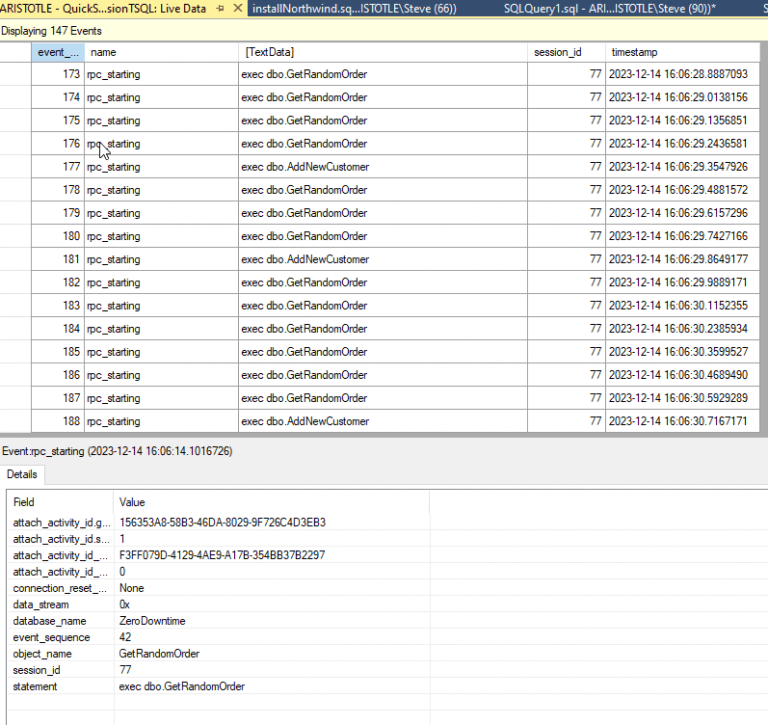
Task: Open the Details tab
Action: (22, 474)
